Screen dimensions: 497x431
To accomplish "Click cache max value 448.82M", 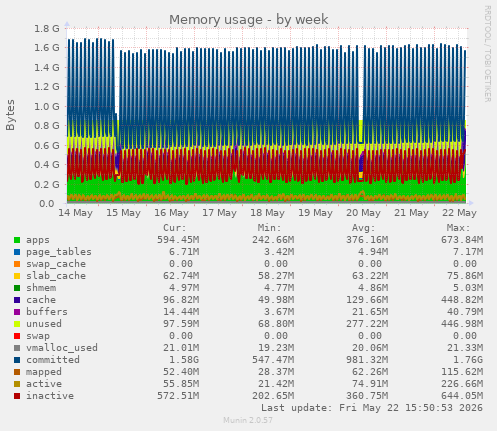I will (x=462, y=300).
